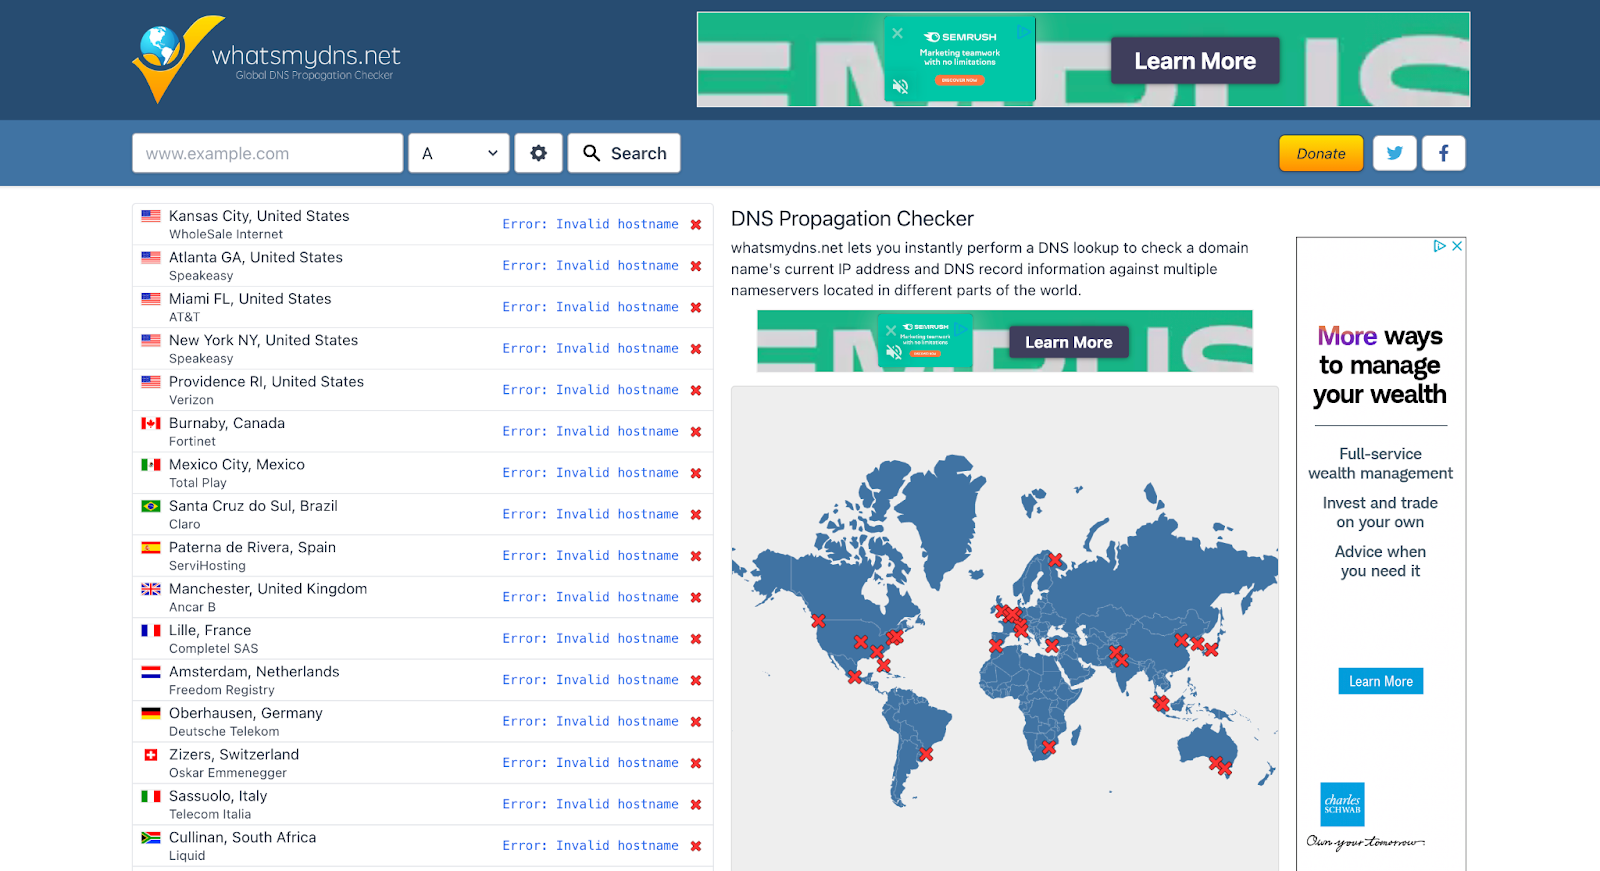This screenshot has height=871, width=1600.
Task: Click the red X marker on South Africa map
Action: click(1048, 747)
